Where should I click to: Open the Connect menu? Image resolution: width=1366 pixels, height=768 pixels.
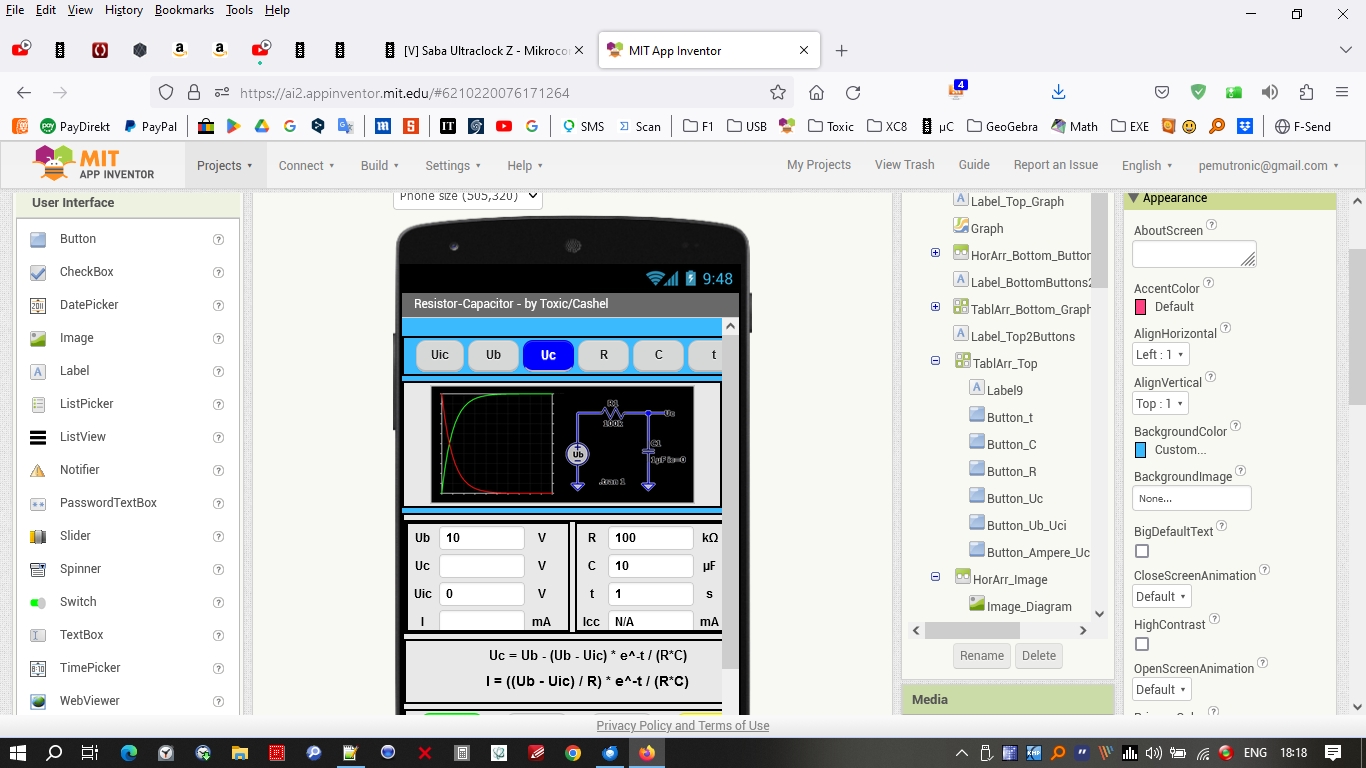(306, 166)
